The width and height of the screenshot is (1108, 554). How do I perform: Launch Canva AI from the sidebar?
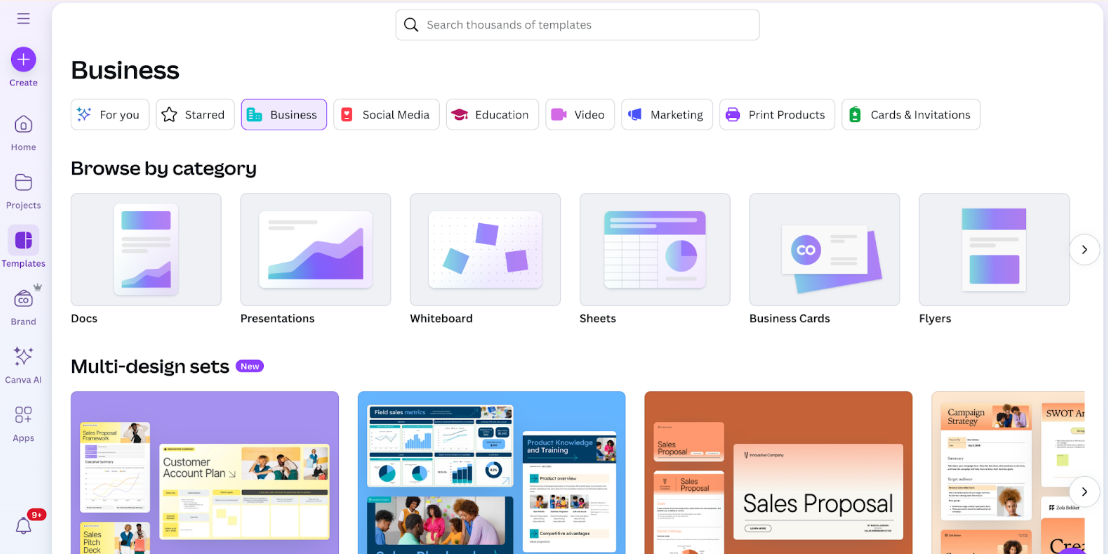(x=23, y=357)
